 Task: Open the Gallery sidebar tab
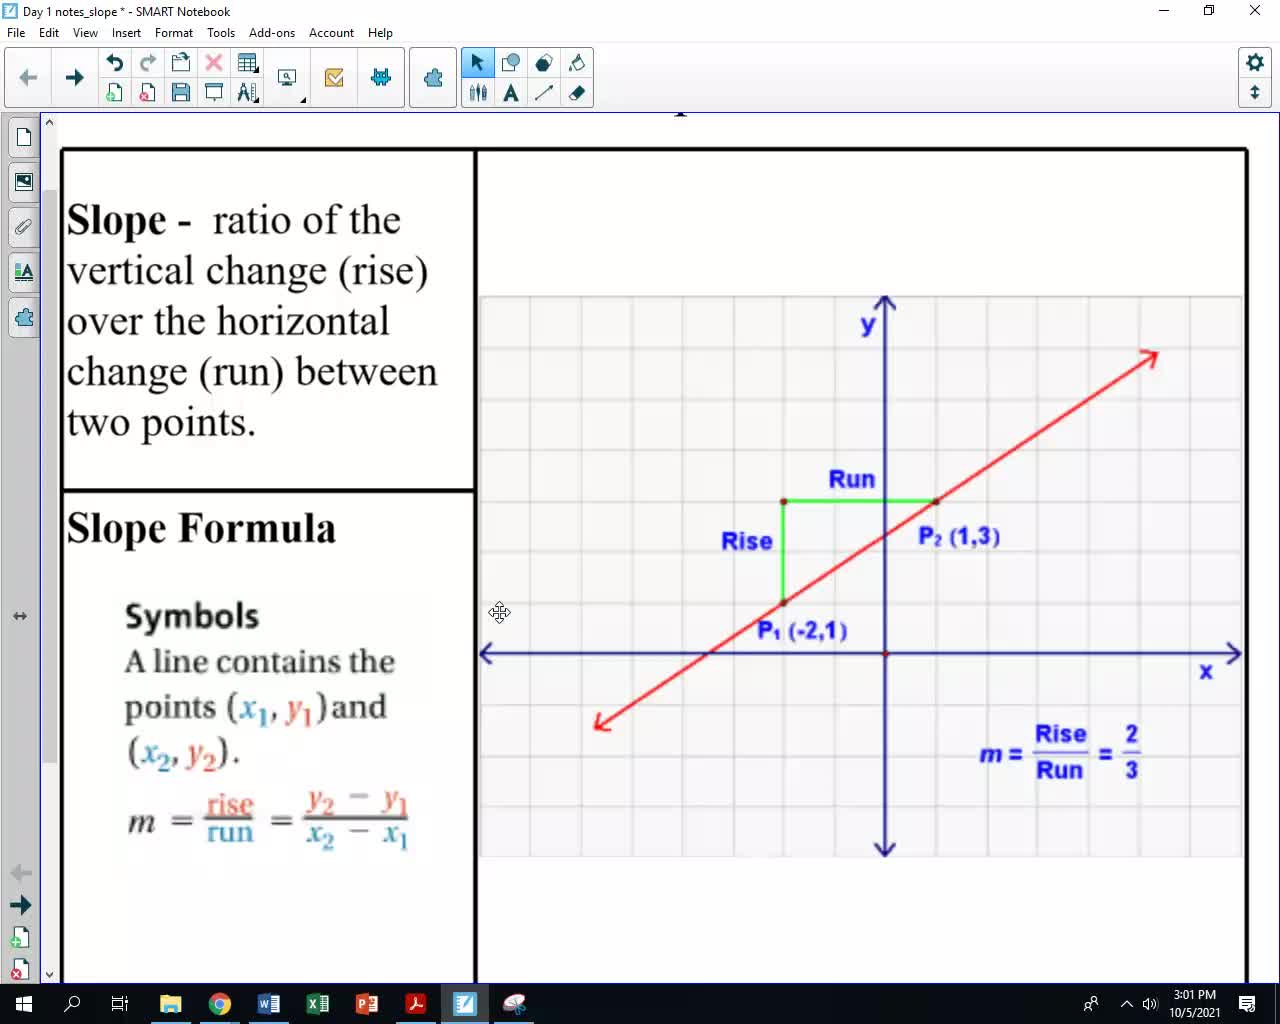click(x=23, y=182)
